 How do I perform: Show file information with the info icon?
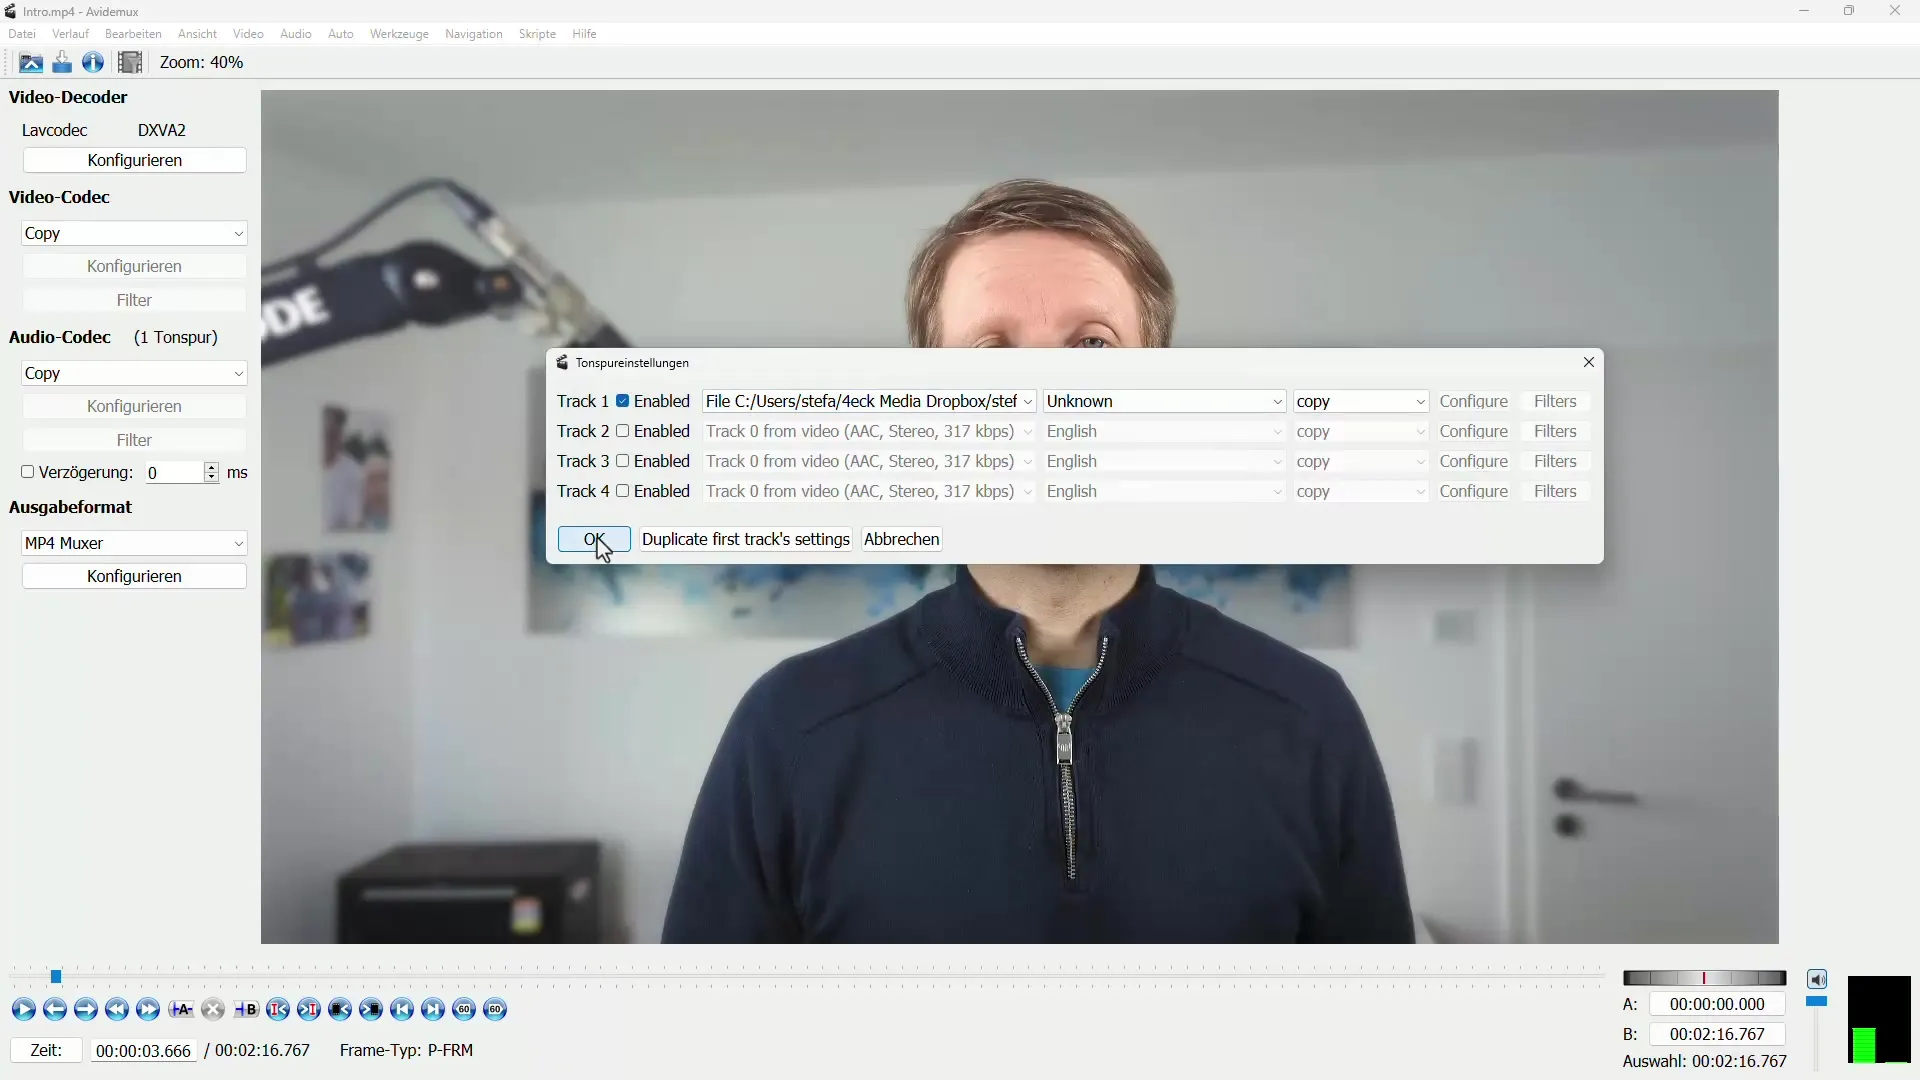tap(93, 62)
